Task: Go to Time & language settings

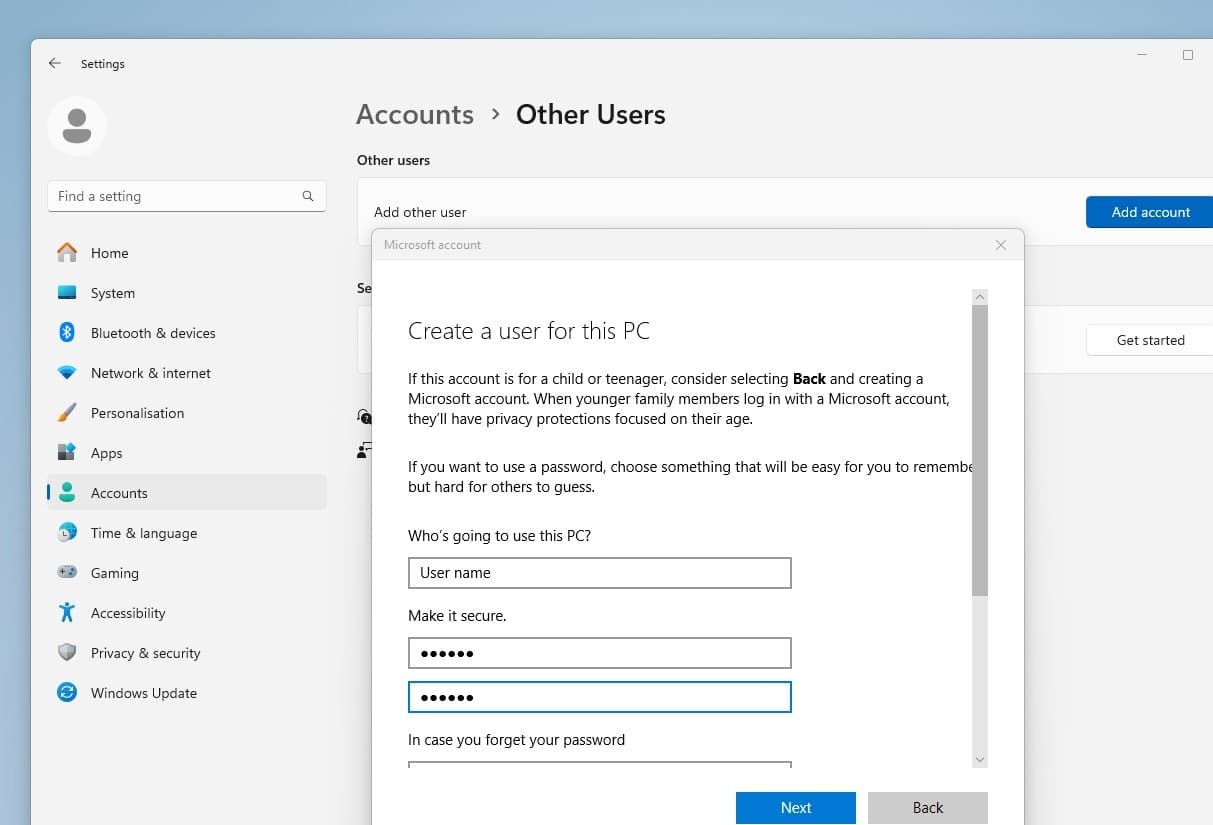Action: pyautogui.click(x=143, y=533)
